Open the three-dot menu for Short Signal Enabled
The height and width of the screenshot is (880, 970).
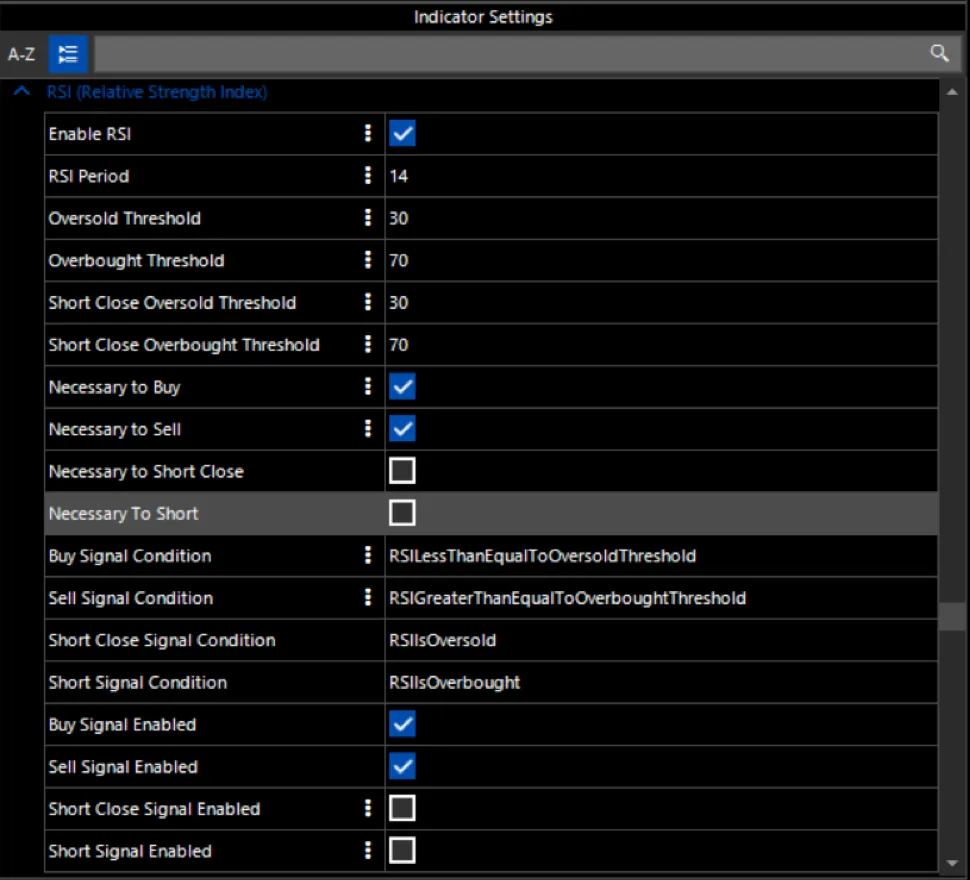(368, 850)
